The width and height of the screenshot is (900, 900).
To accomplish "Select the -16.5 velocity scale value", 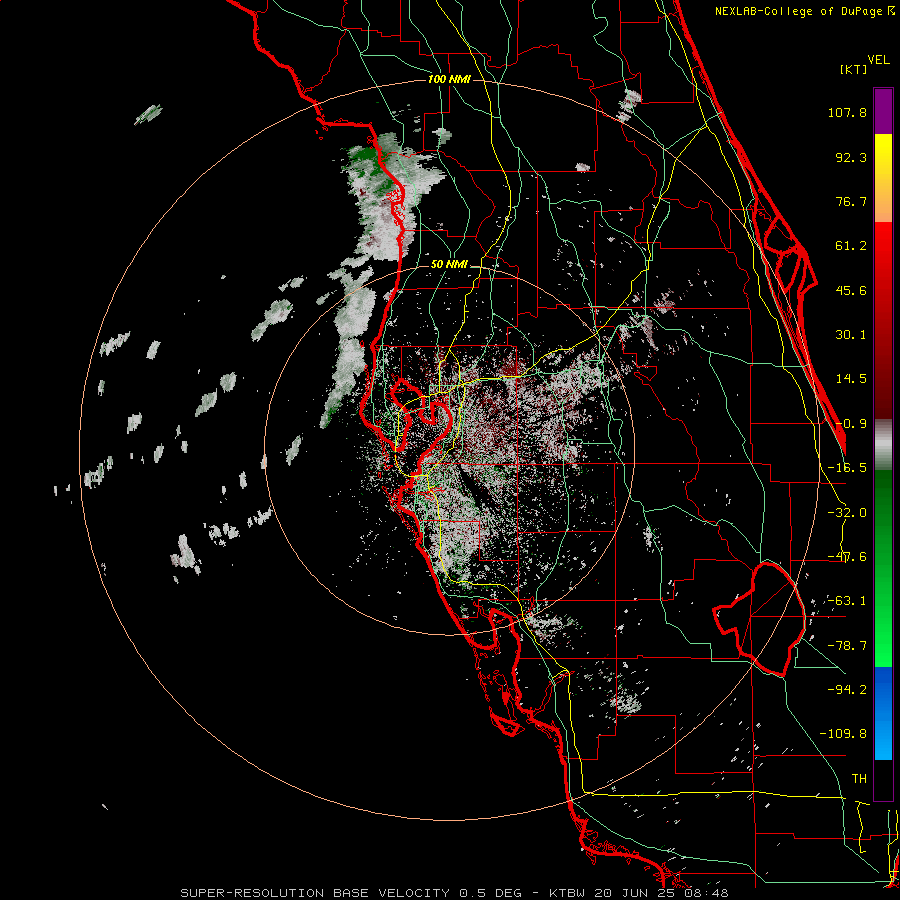I will coord(847,468).
